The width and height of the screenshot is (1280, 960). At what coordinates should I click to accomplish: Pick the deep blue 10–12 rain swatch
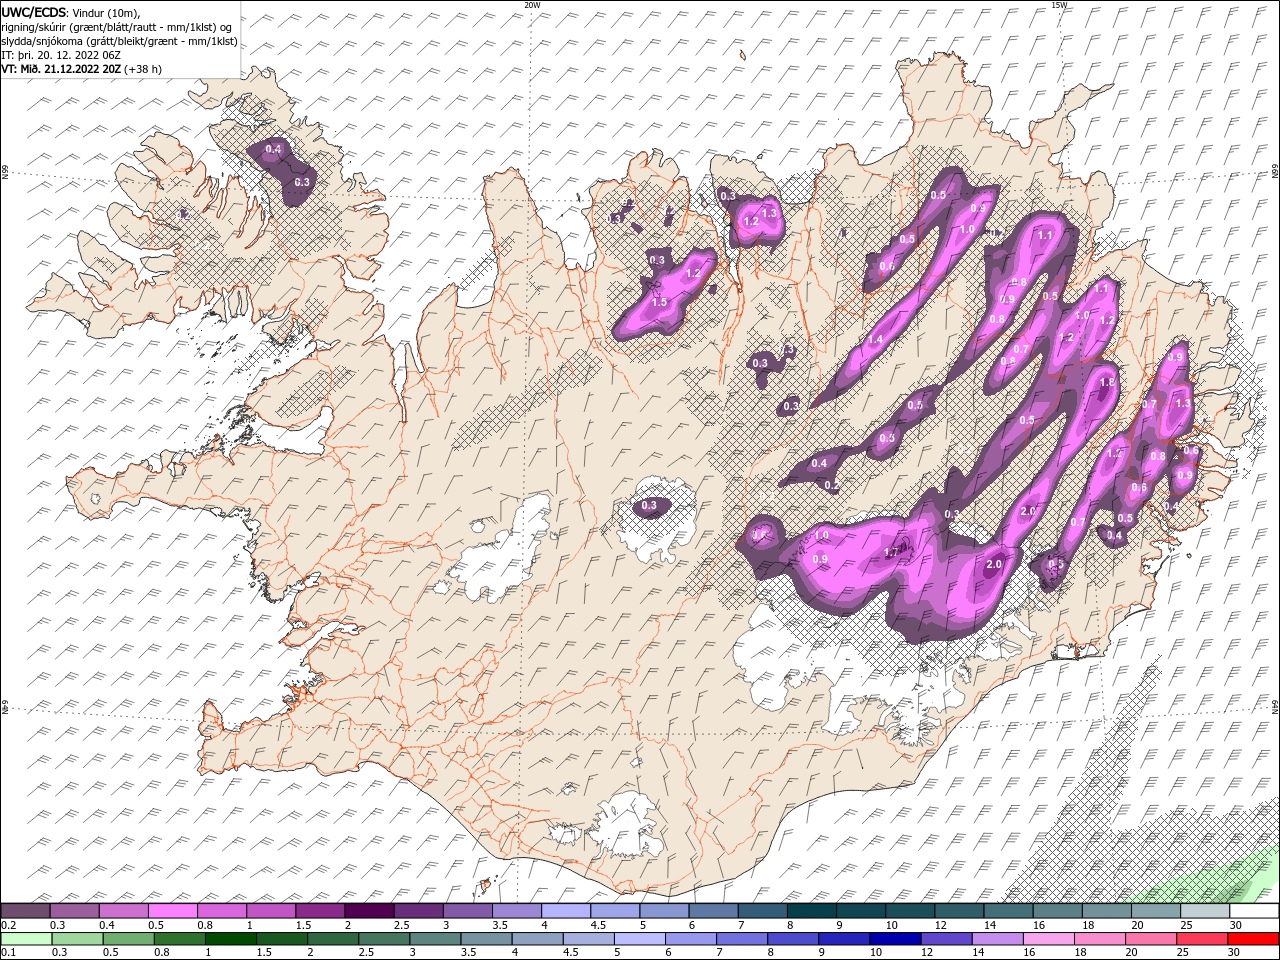[x=895, y=938]
